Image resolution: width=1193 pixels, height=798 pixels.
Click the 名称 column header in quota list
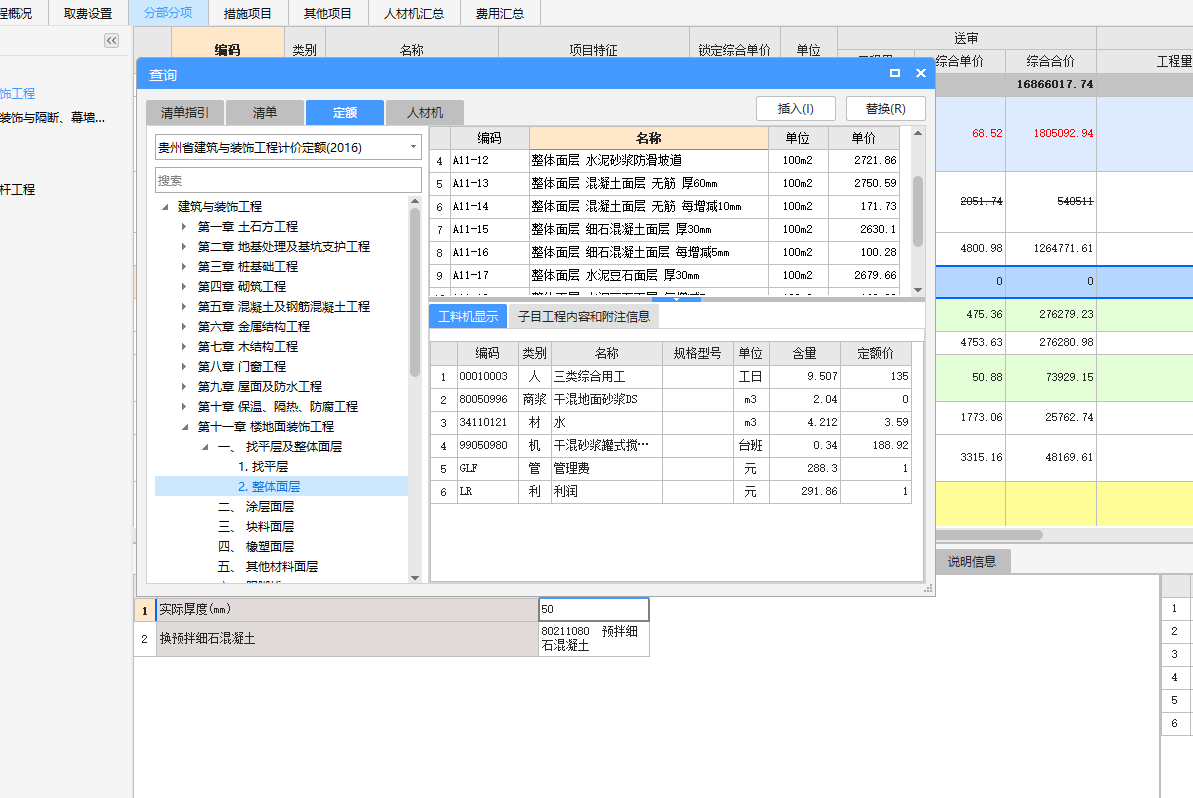[x=648, y=138]
